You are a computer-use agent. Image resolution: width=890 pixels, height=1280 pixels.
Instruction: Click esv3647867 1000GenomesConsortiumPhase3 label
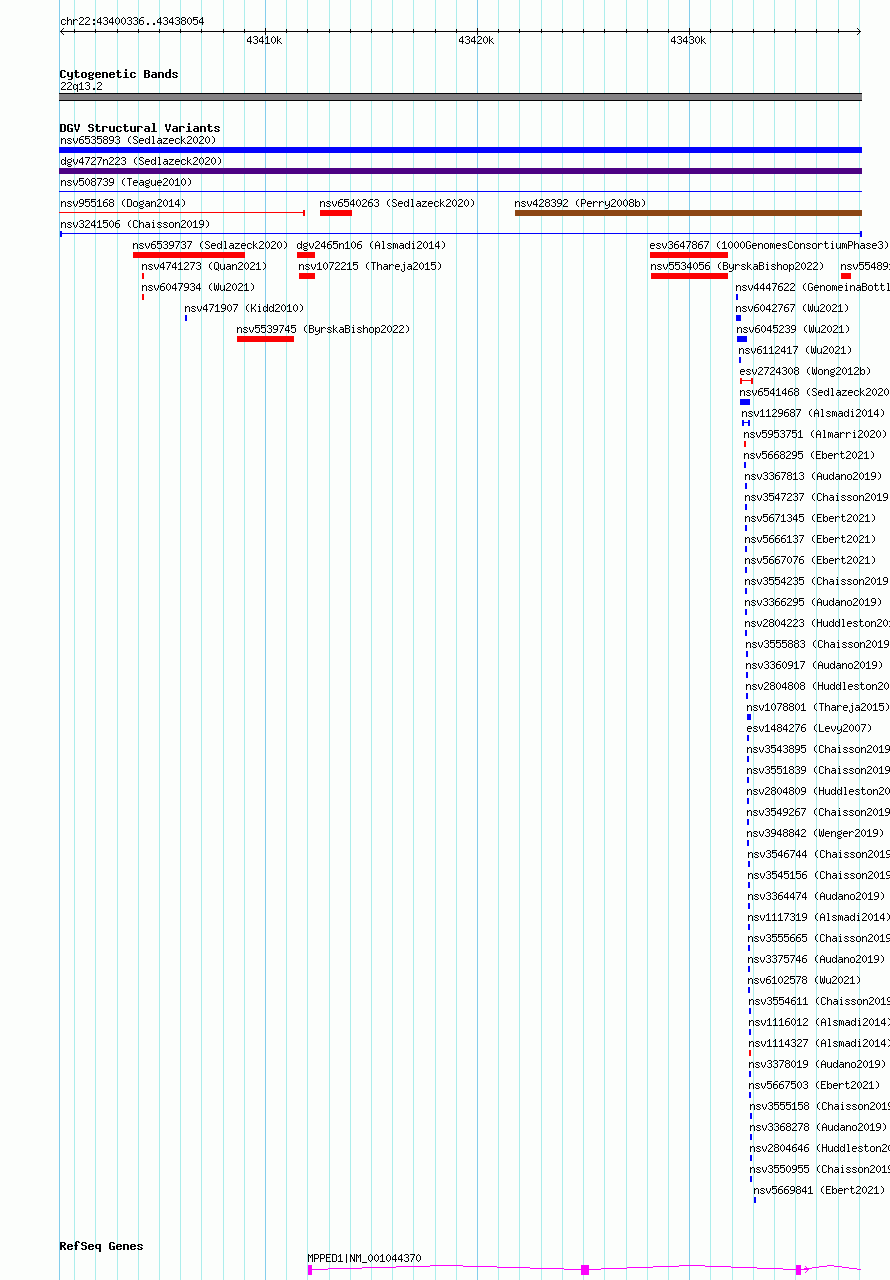(769, 245)
